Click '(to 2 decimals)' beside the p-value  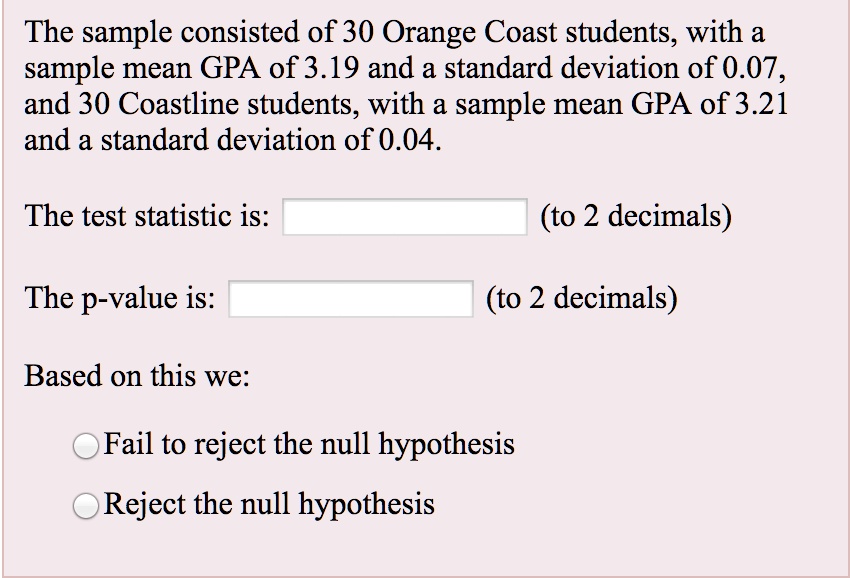(x=581, y=296)
